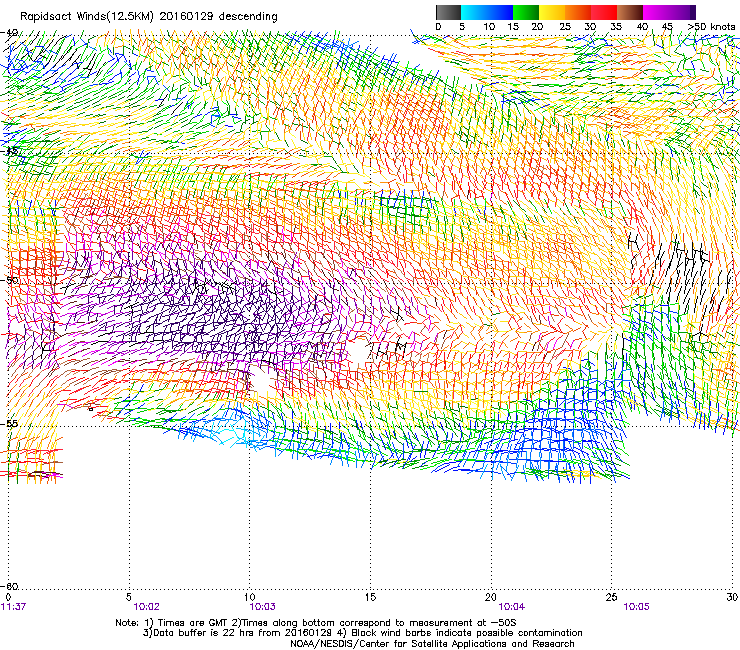Click the gray segment of the wind speed color bar

pyautogui.click(x=448, y=12)
